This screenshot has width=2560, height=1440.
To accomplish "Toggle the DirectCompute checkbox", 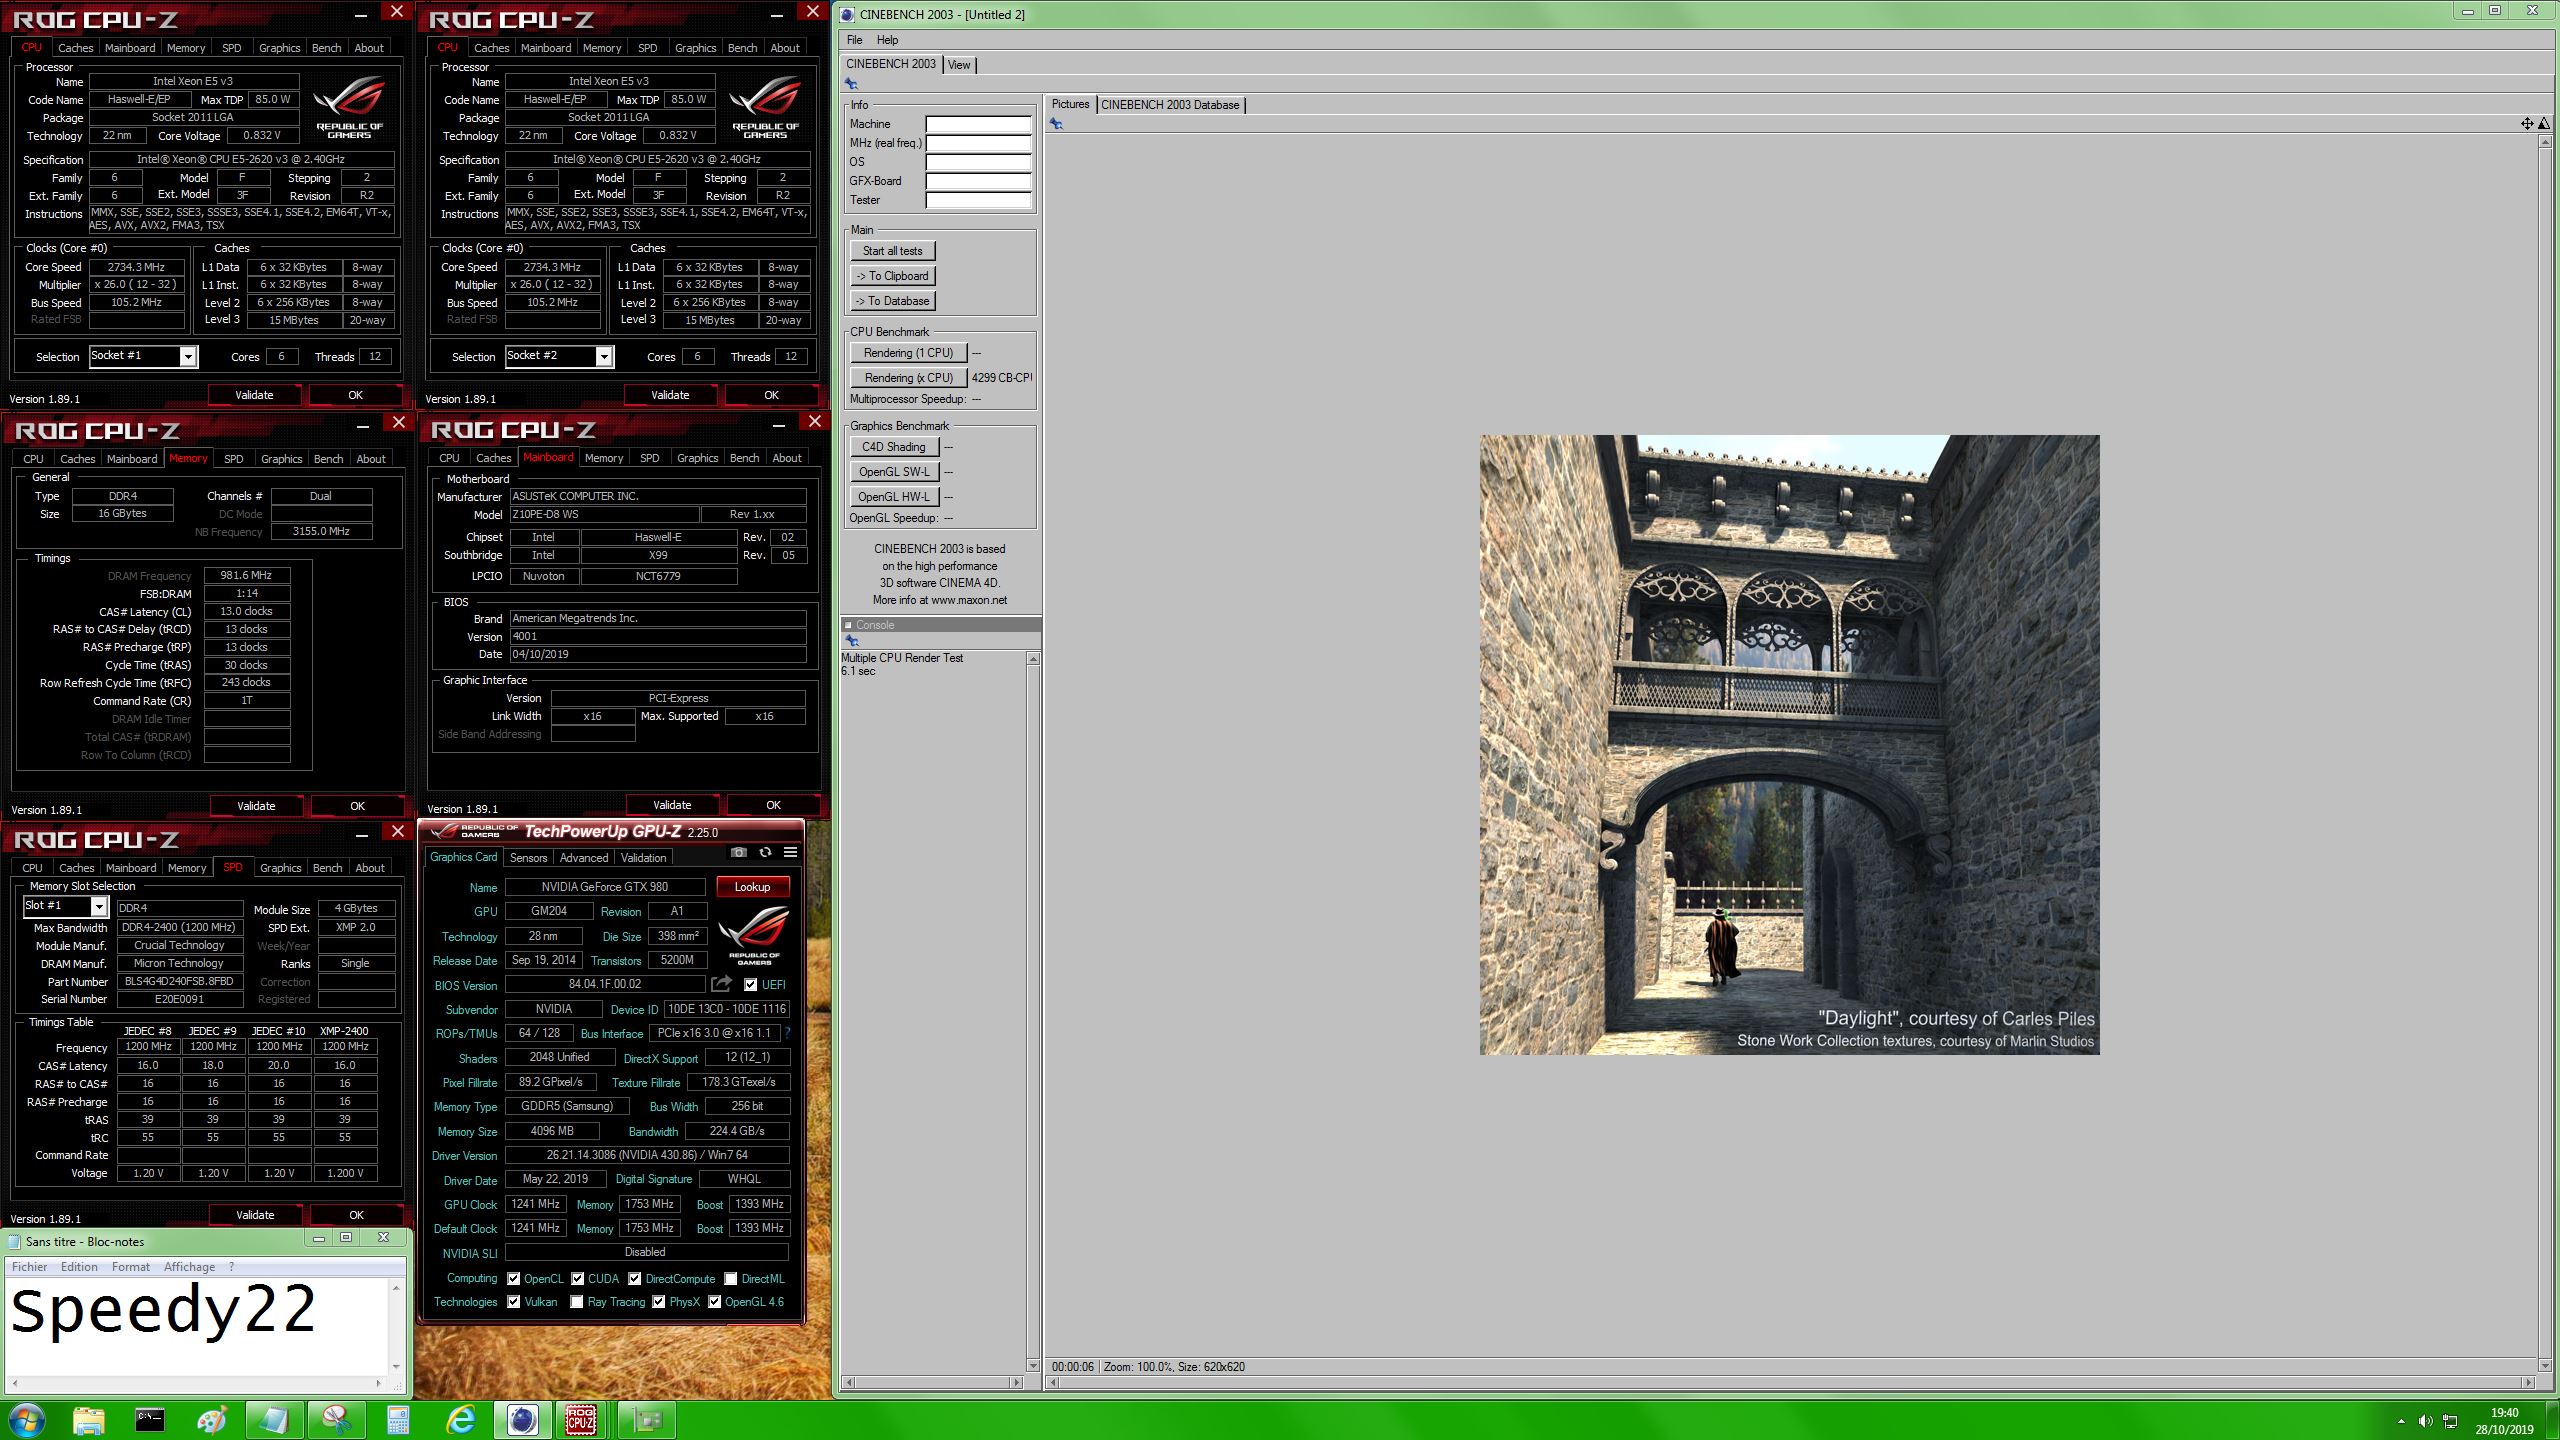I will pos(634,1278).
